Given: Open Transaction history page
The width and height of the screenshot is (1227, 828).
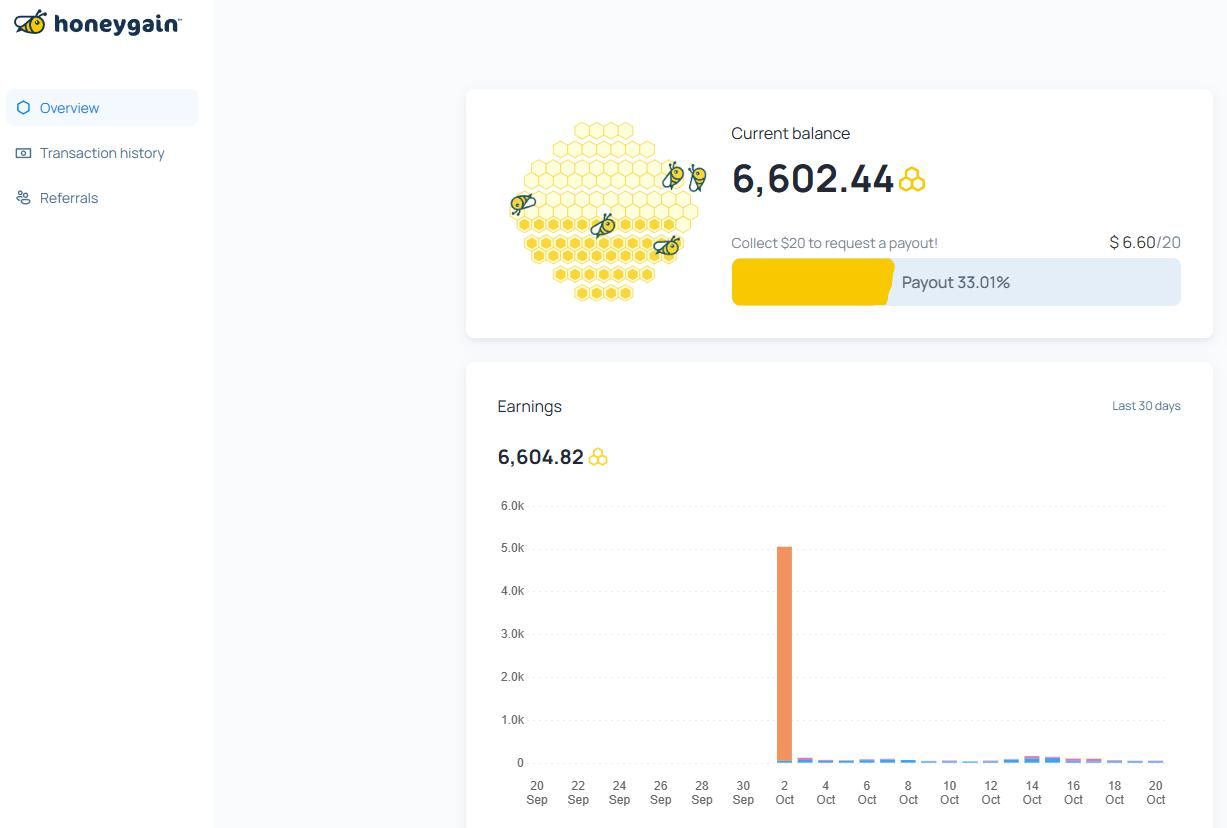Looking at the screenshot, I should [x=102, y=153].
